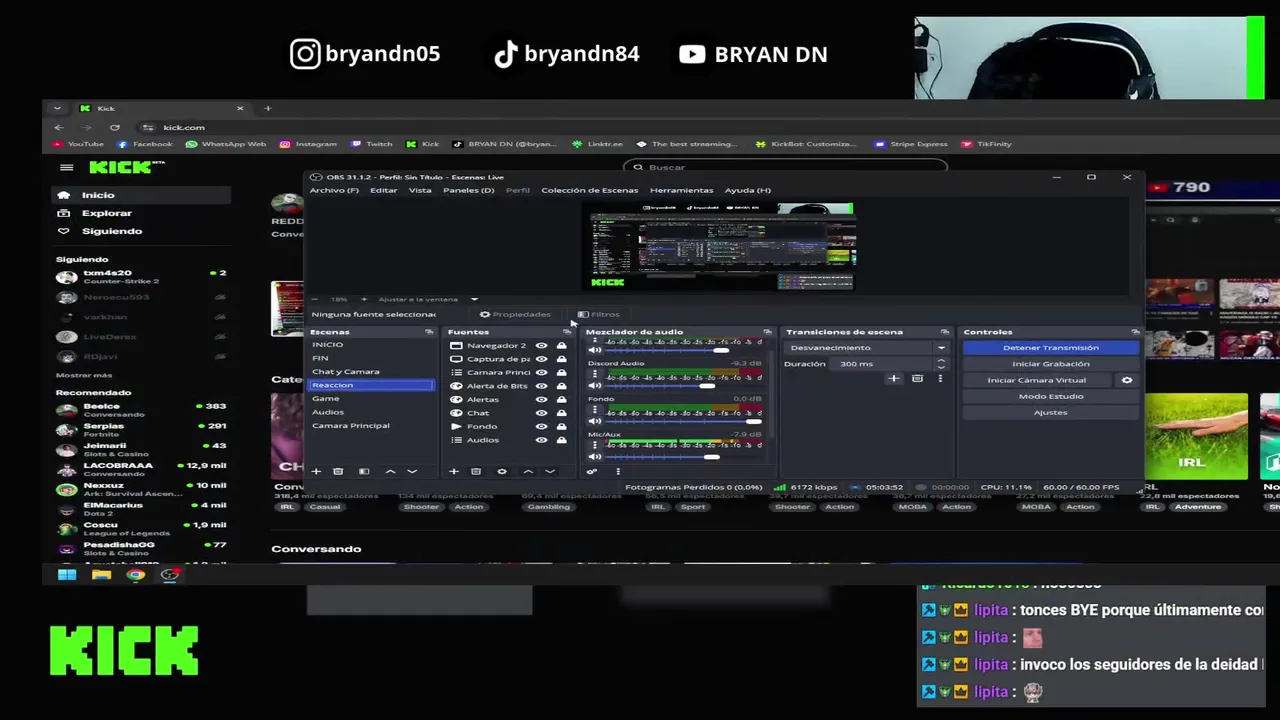Move scene down in Escenas panel

pyautogui.click(x=412, y=471)
